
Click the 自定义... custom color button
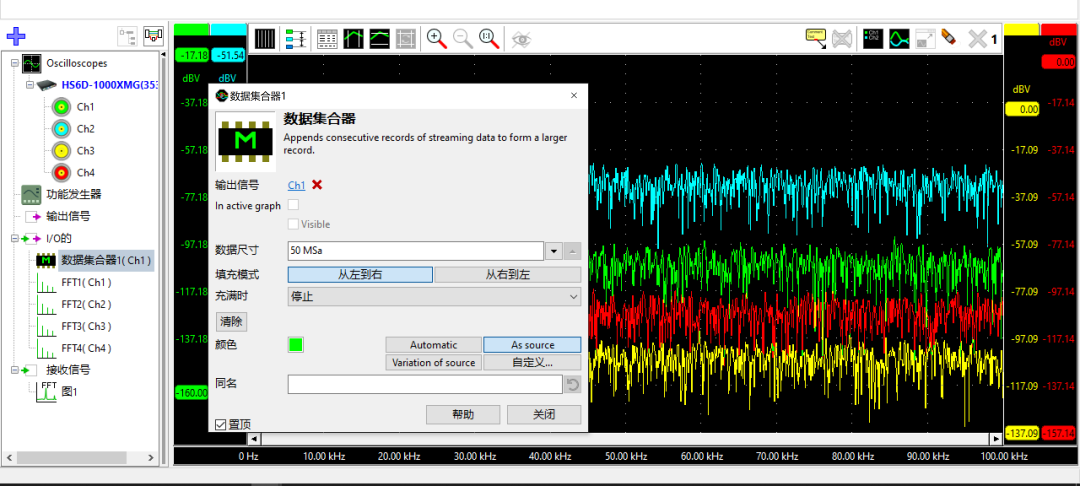532,362
